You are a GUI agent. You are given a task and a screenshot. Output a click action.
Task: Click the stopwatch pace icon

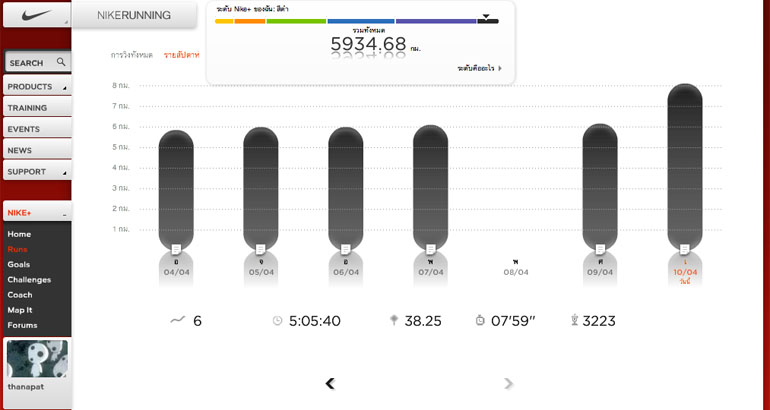(x=480, y=321)
